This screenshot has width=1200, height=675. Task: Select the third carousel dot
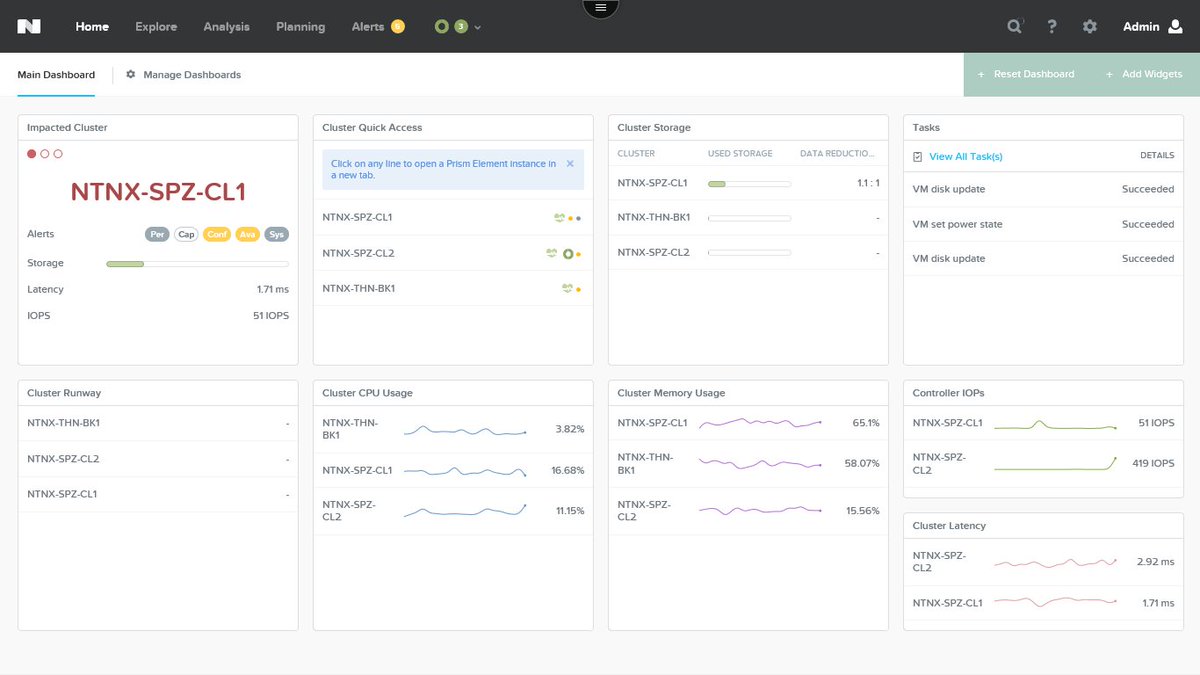(x=58, y=154)
